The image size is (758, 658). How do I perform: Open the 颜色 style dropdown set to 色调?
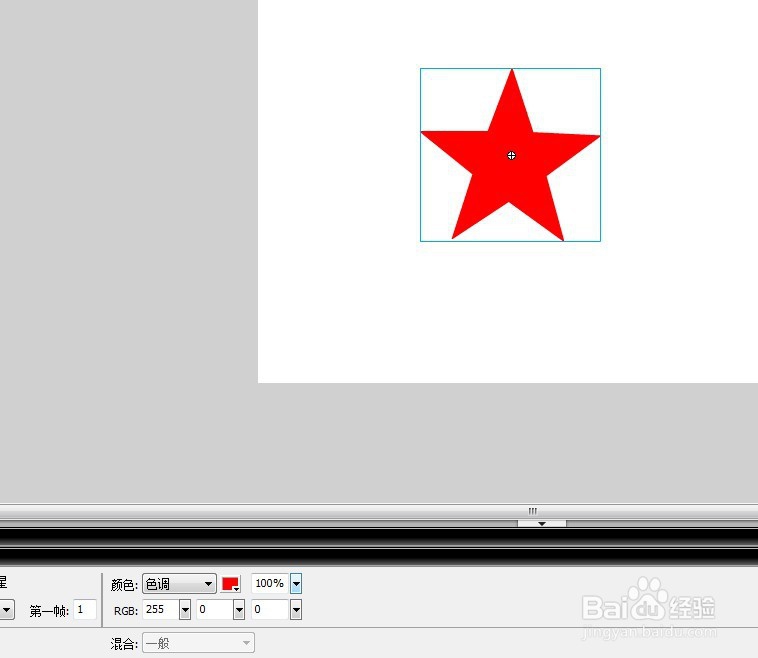(179, 584)
